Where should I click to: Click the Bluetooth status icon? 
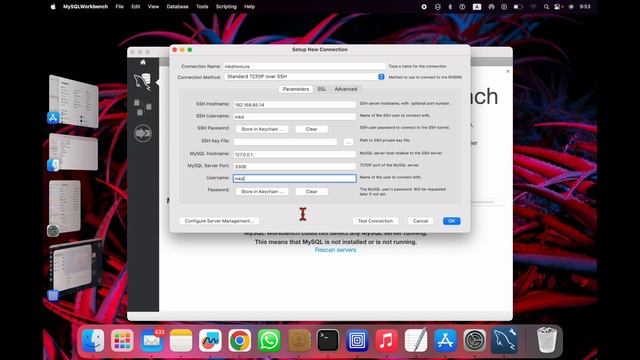(450, 7)
